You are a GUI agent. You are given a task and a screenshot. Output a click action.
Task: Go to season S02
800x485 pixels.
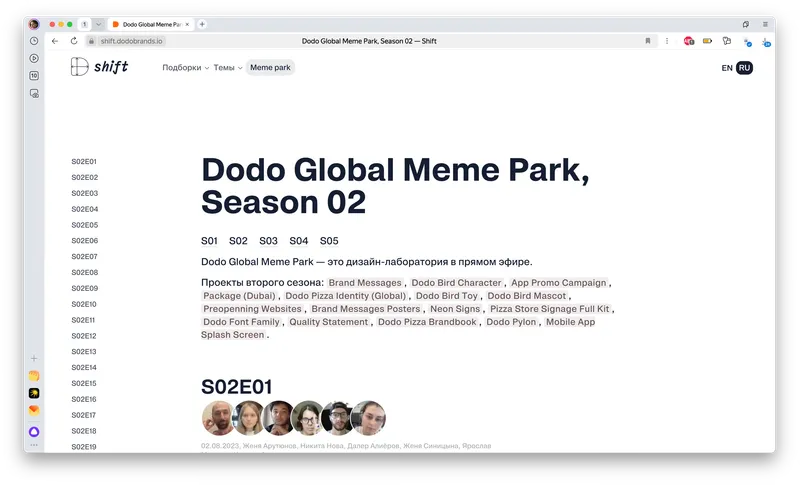click(x=238, y=241)
